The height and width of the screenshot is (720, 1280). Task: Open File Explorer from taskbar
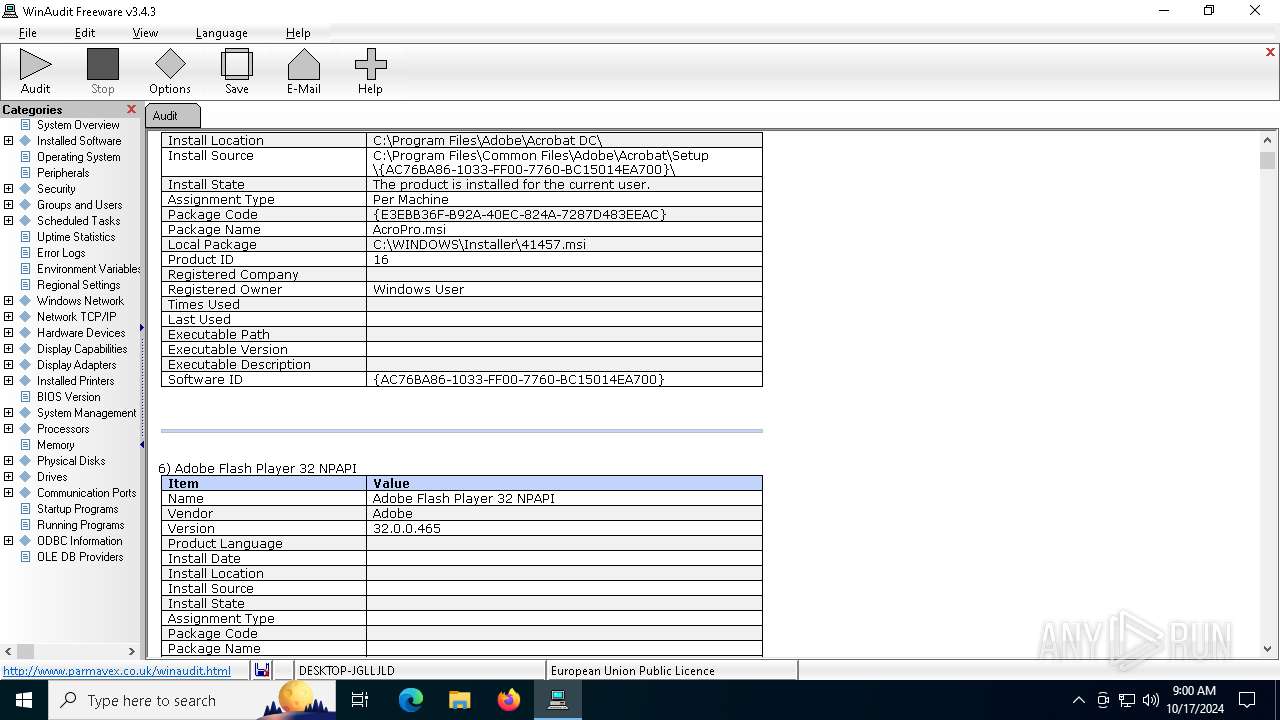click(459, 700)
